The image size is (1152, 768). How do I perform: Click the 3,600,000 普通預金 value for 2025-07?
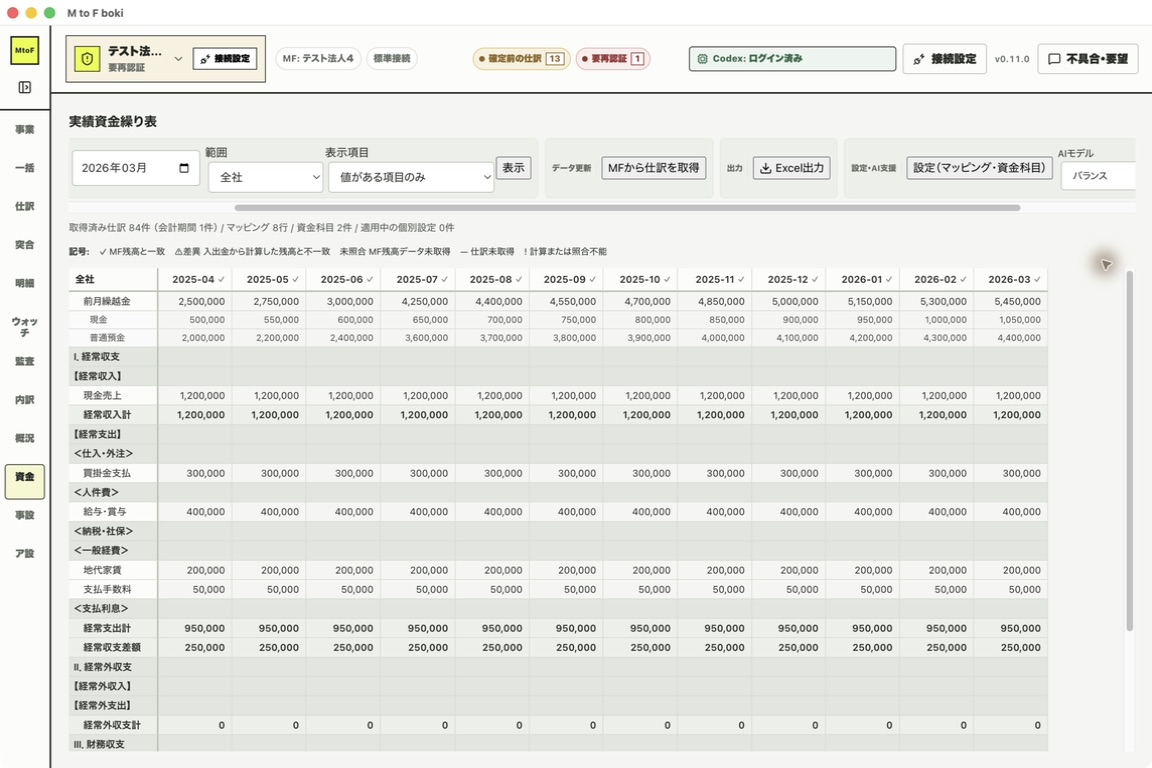point(426,338)
